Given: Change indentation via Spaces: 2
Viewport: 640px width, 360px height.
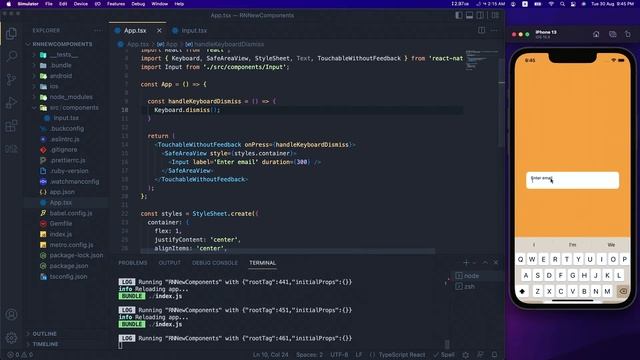Looking at the screenshot, I should click(x=309, y=355).
